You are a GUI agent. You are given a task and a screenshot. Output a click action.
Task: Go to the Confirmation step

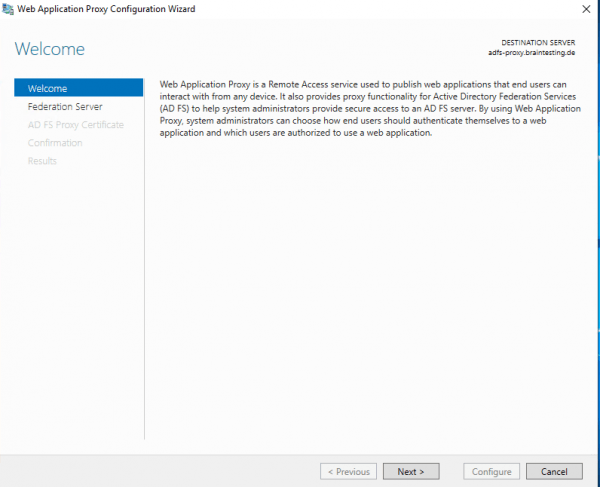(55, 143)
